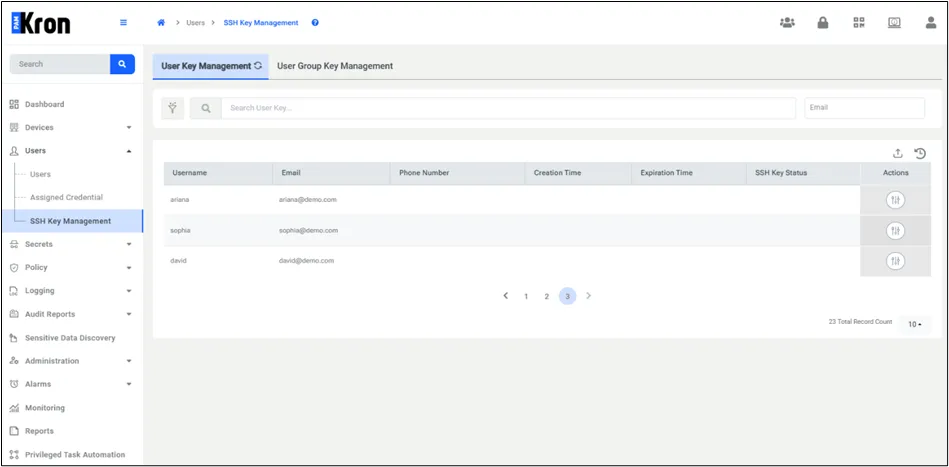Viewport: 949px width, 467px height.
Task: Click the filter icon beside search field
Action: click(173, 108)
